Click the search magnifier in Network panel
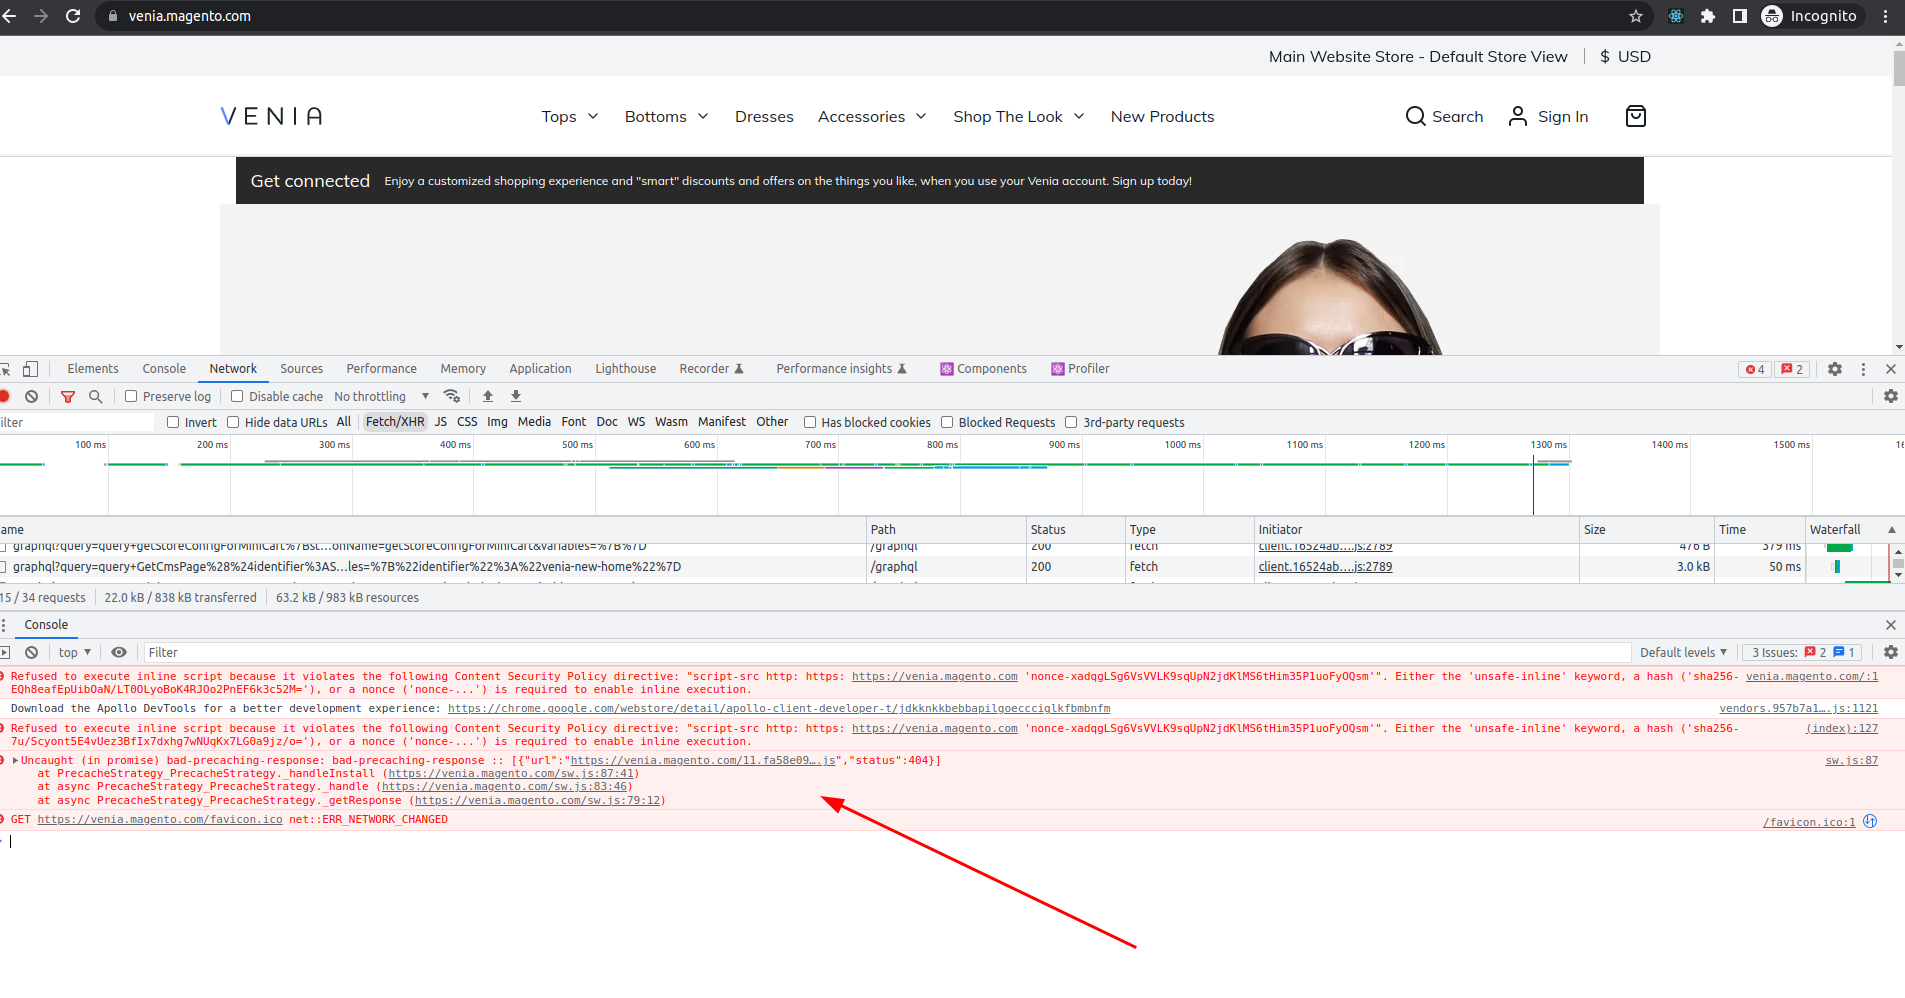The image size is (1905, 998). point(95,396)
